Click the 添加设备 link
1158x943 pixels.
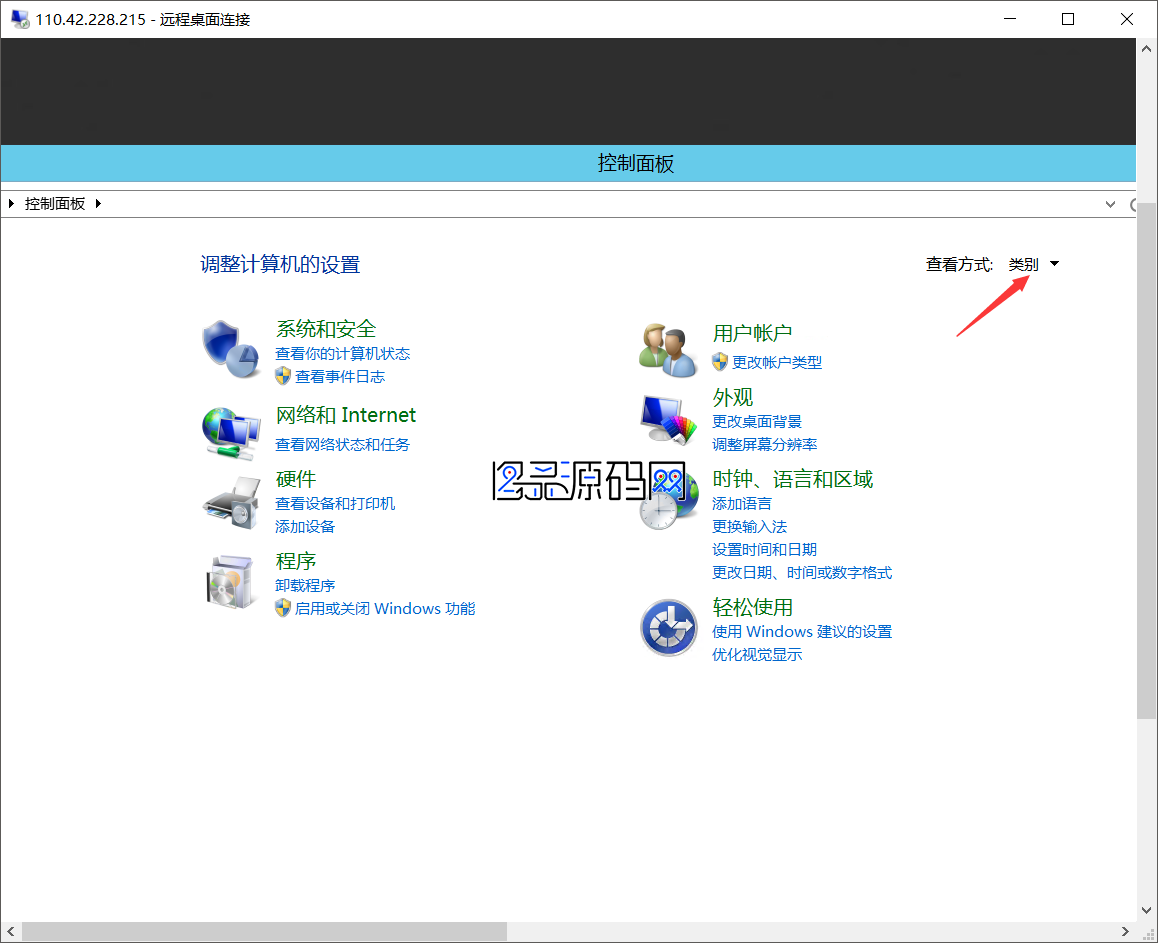point(305,527)
